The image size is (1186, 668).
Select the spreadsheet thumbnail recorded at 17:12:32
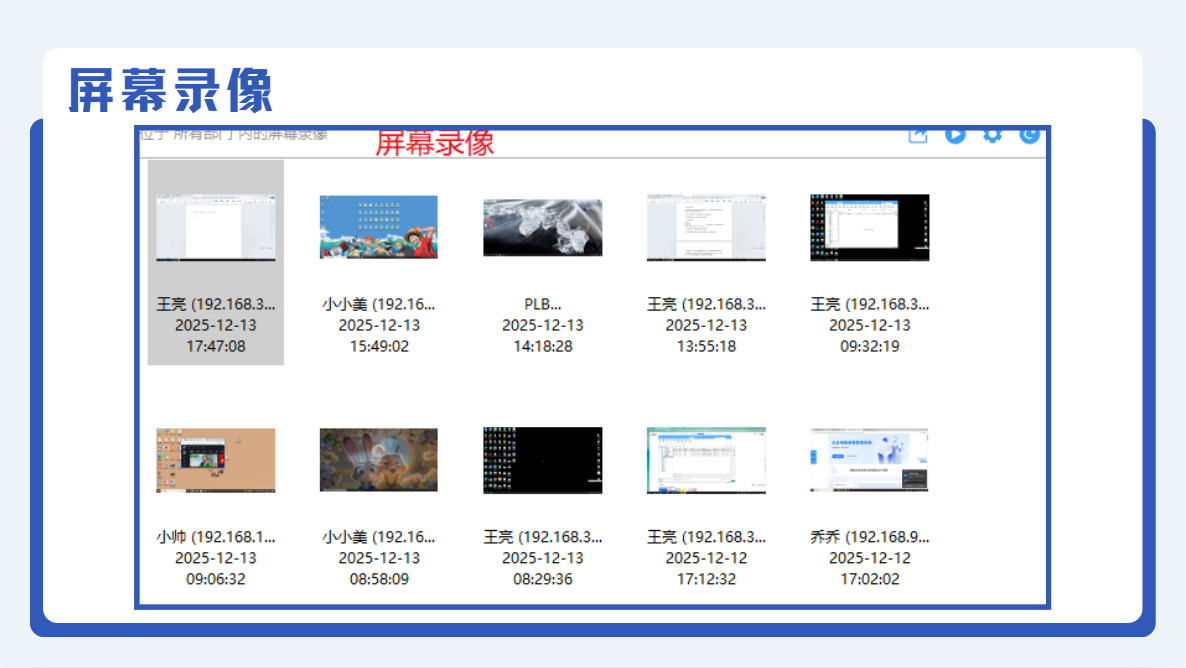[706, 460]
